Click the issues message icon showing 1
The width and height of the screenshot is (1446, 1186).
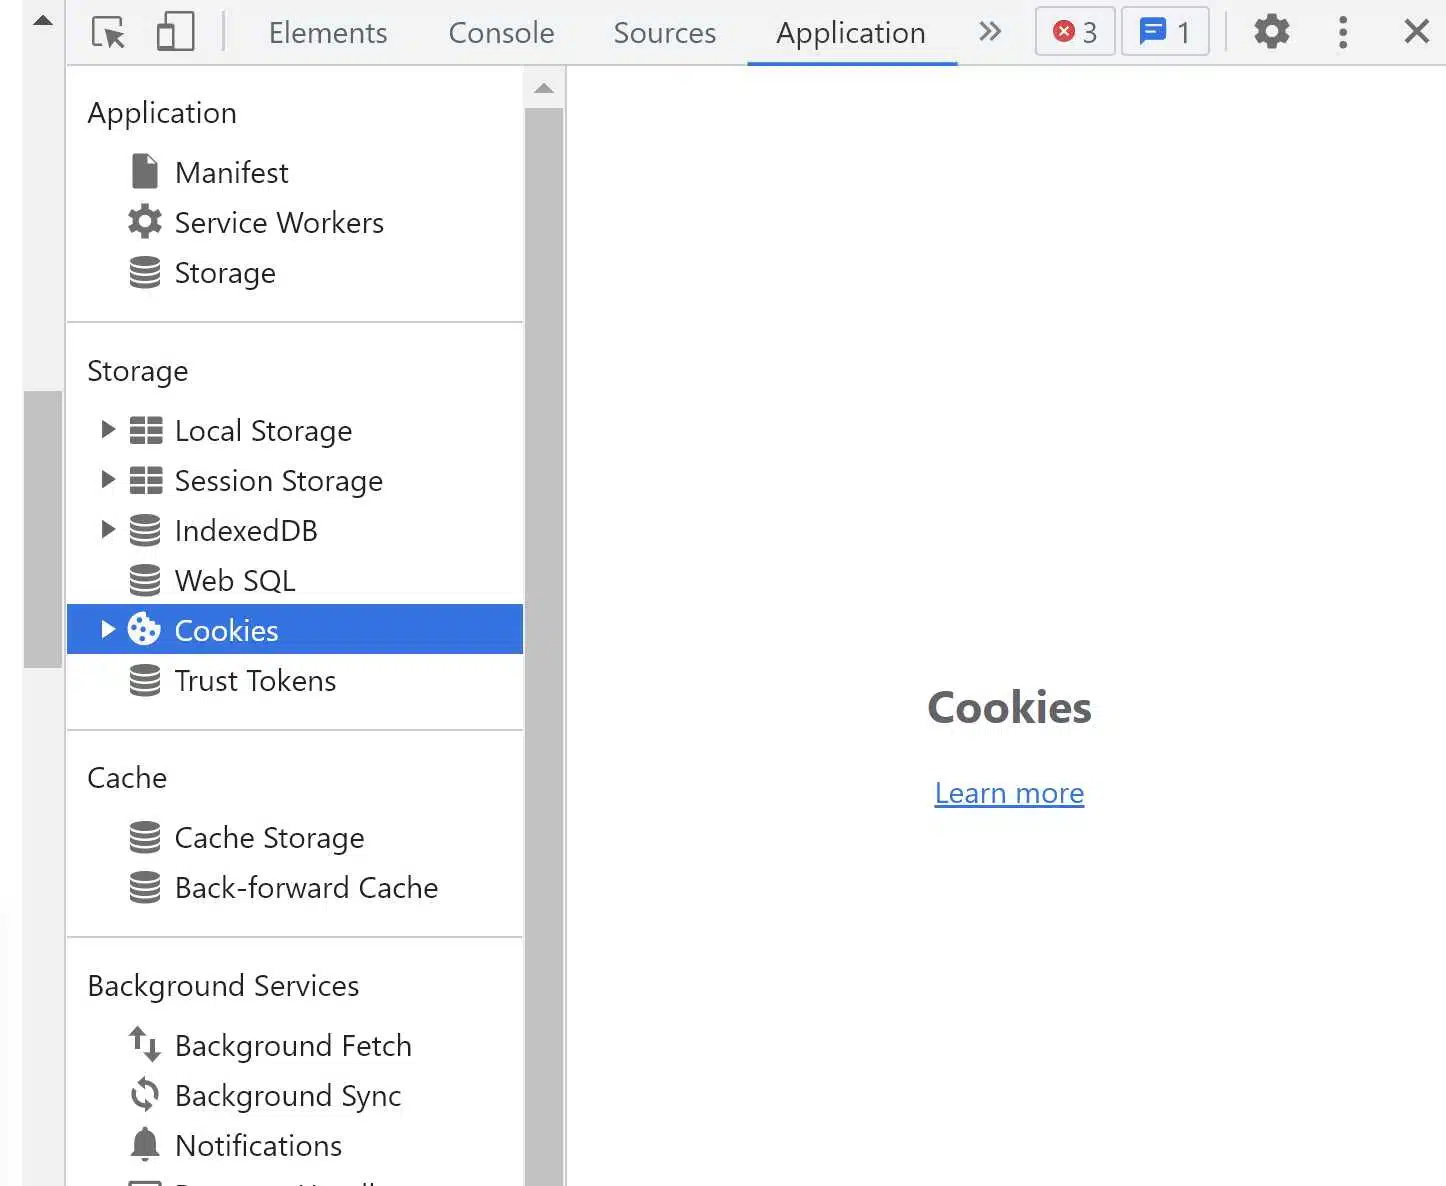pyautogui.click(x=1164, y=31)
